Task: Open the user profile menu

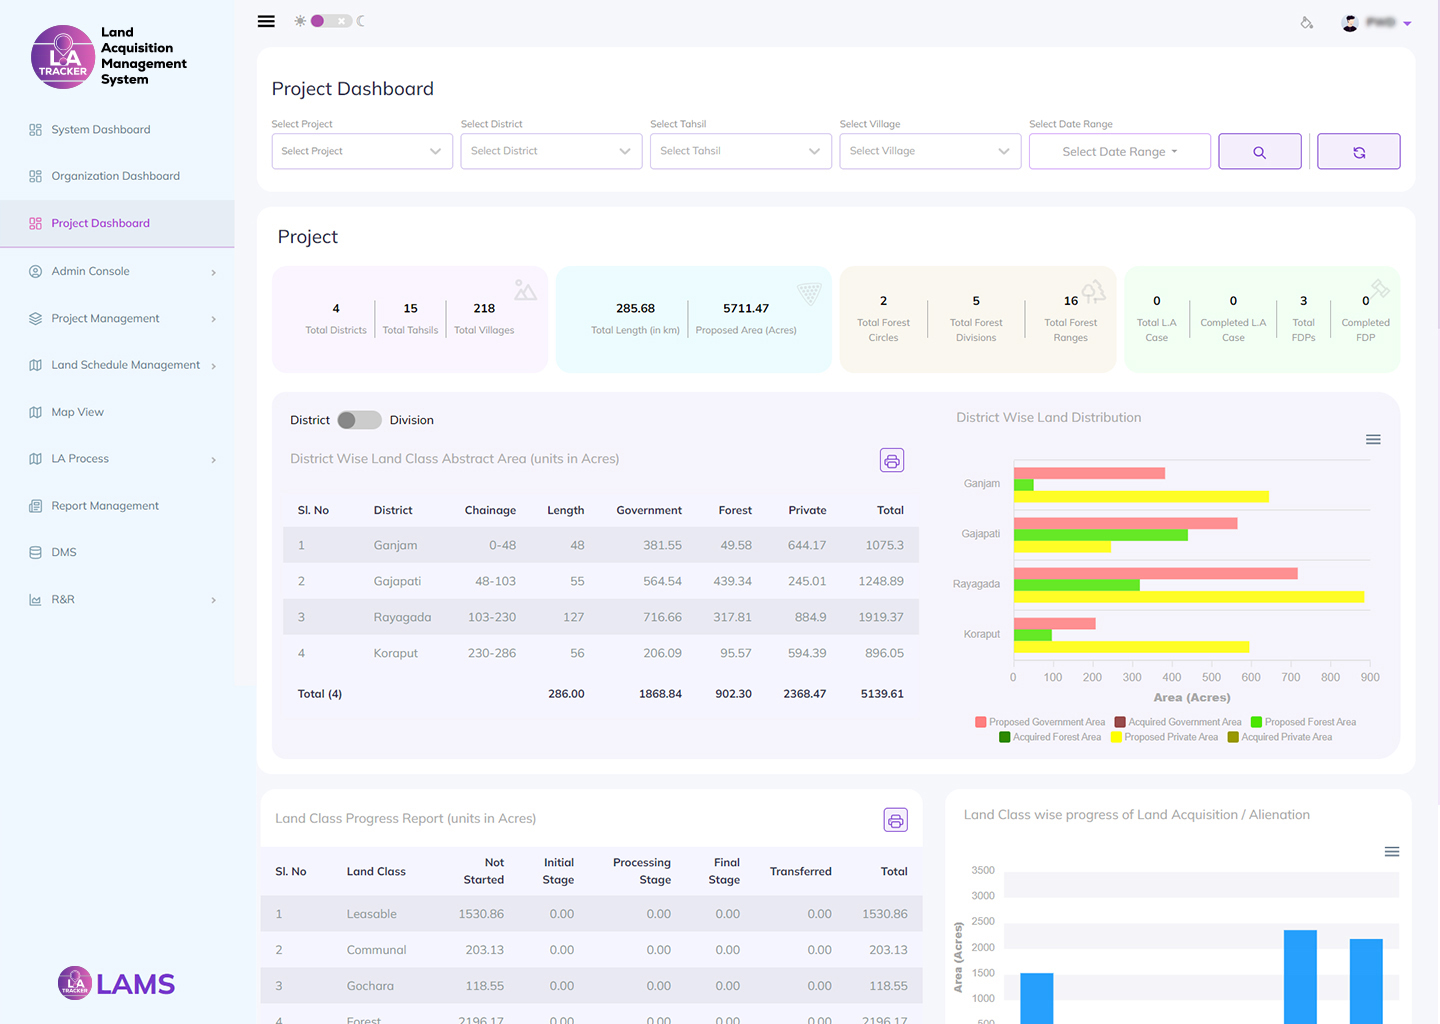Action: point(1376,22)
